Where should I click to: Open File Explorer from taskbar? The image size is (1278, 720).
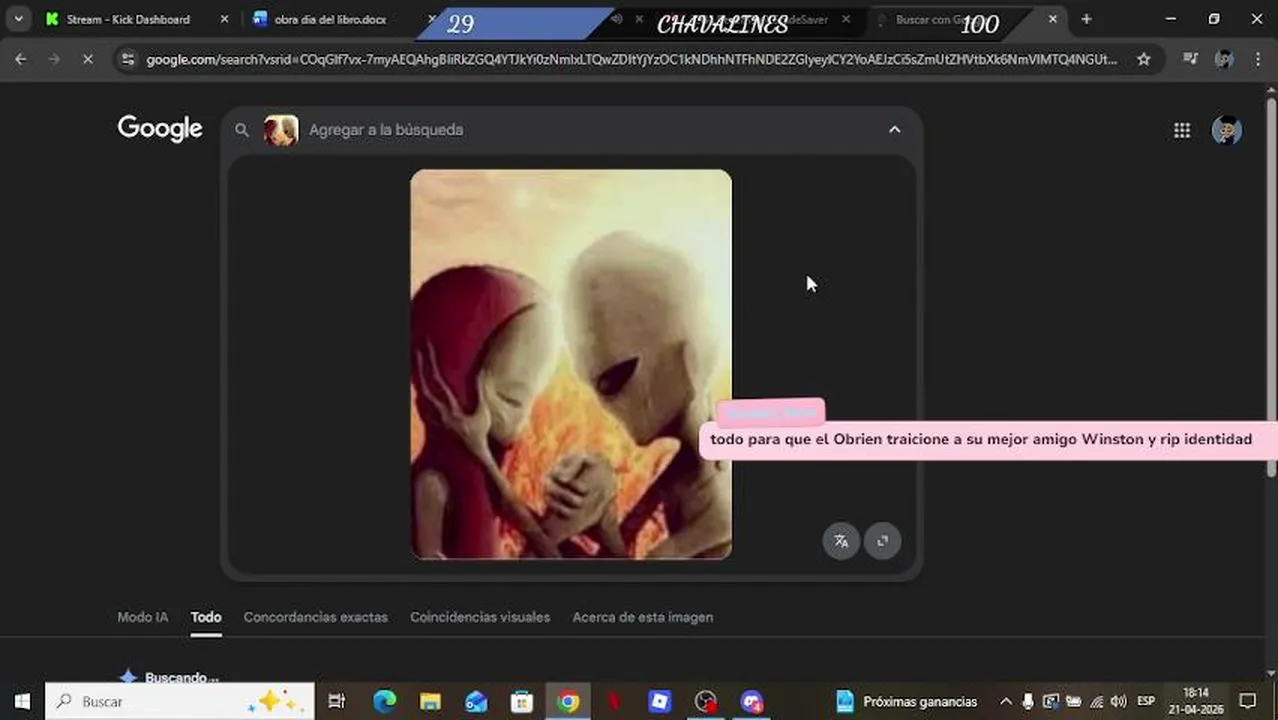(430, 702)
